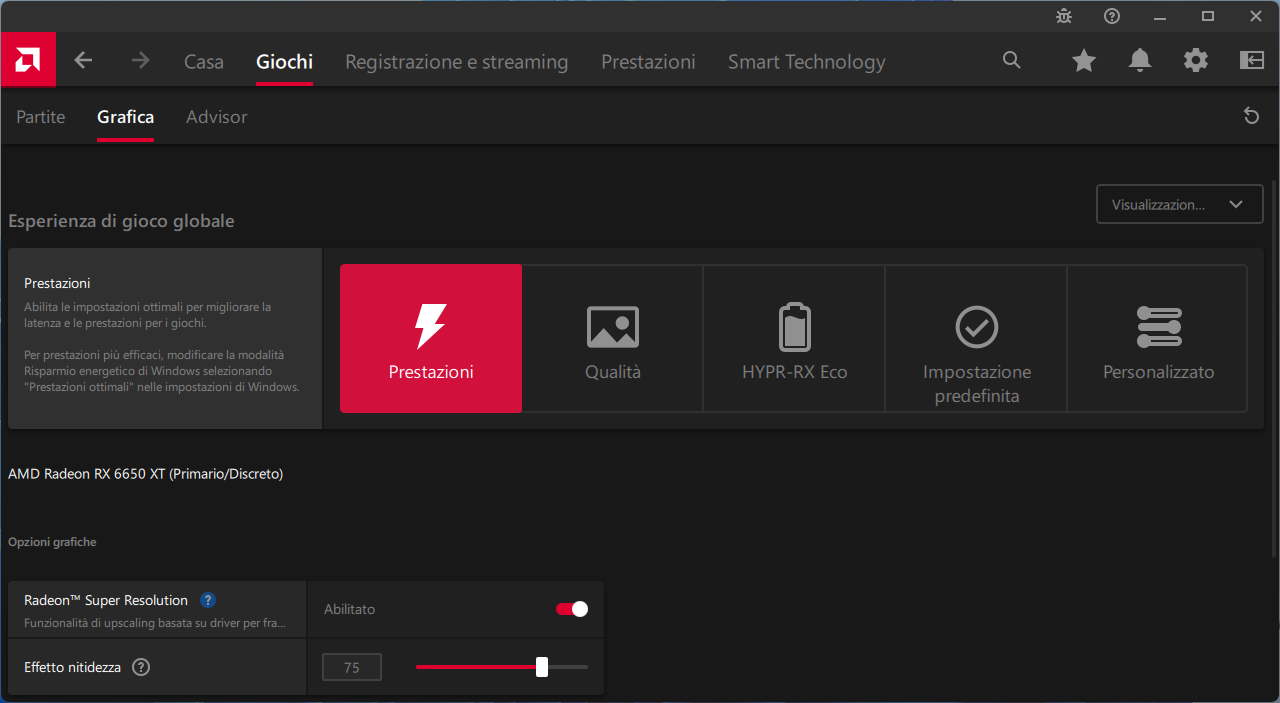Open the search magnifier icon
Image resolution: width=1280 pixels, height=703 pixels.
coord(1012,60)
